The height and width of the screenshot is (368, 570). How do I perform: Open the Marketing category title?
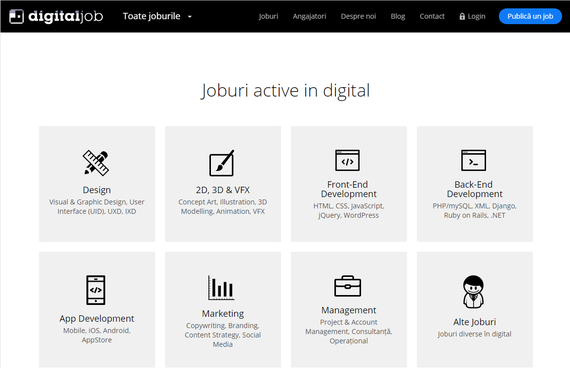(223, 313)
